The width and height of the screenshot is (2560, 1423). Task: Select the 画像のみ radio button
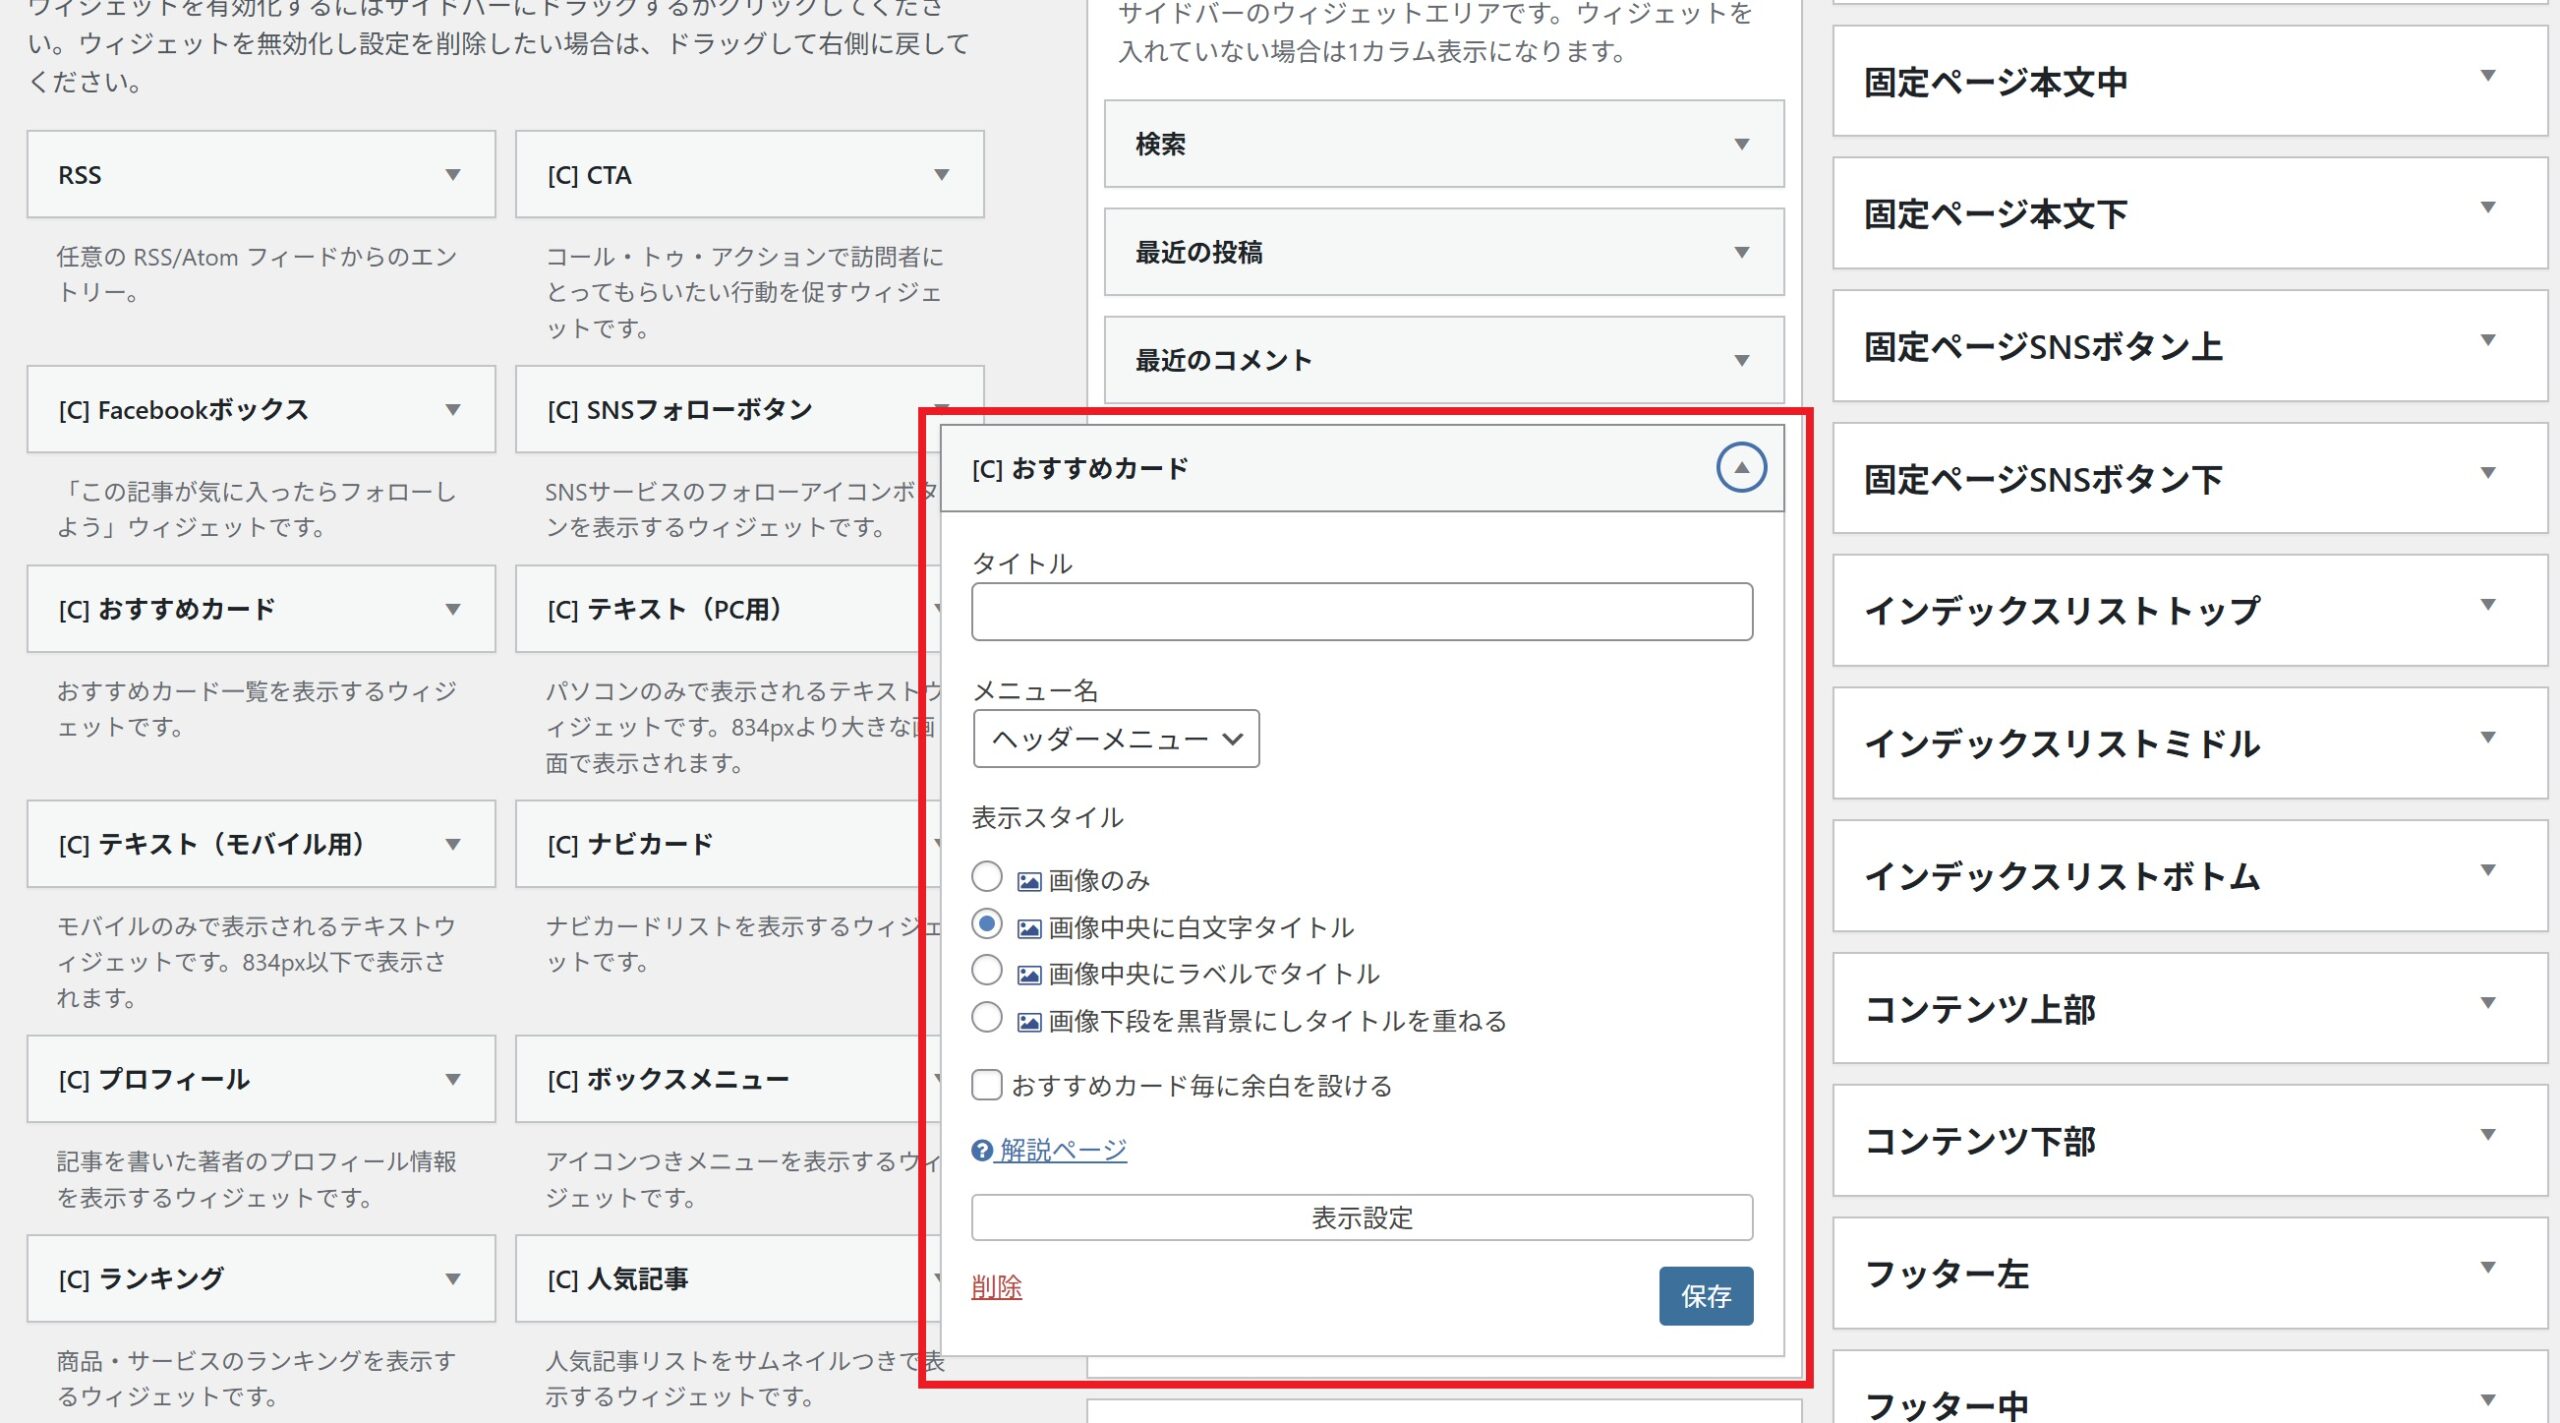tap(987, 877)
